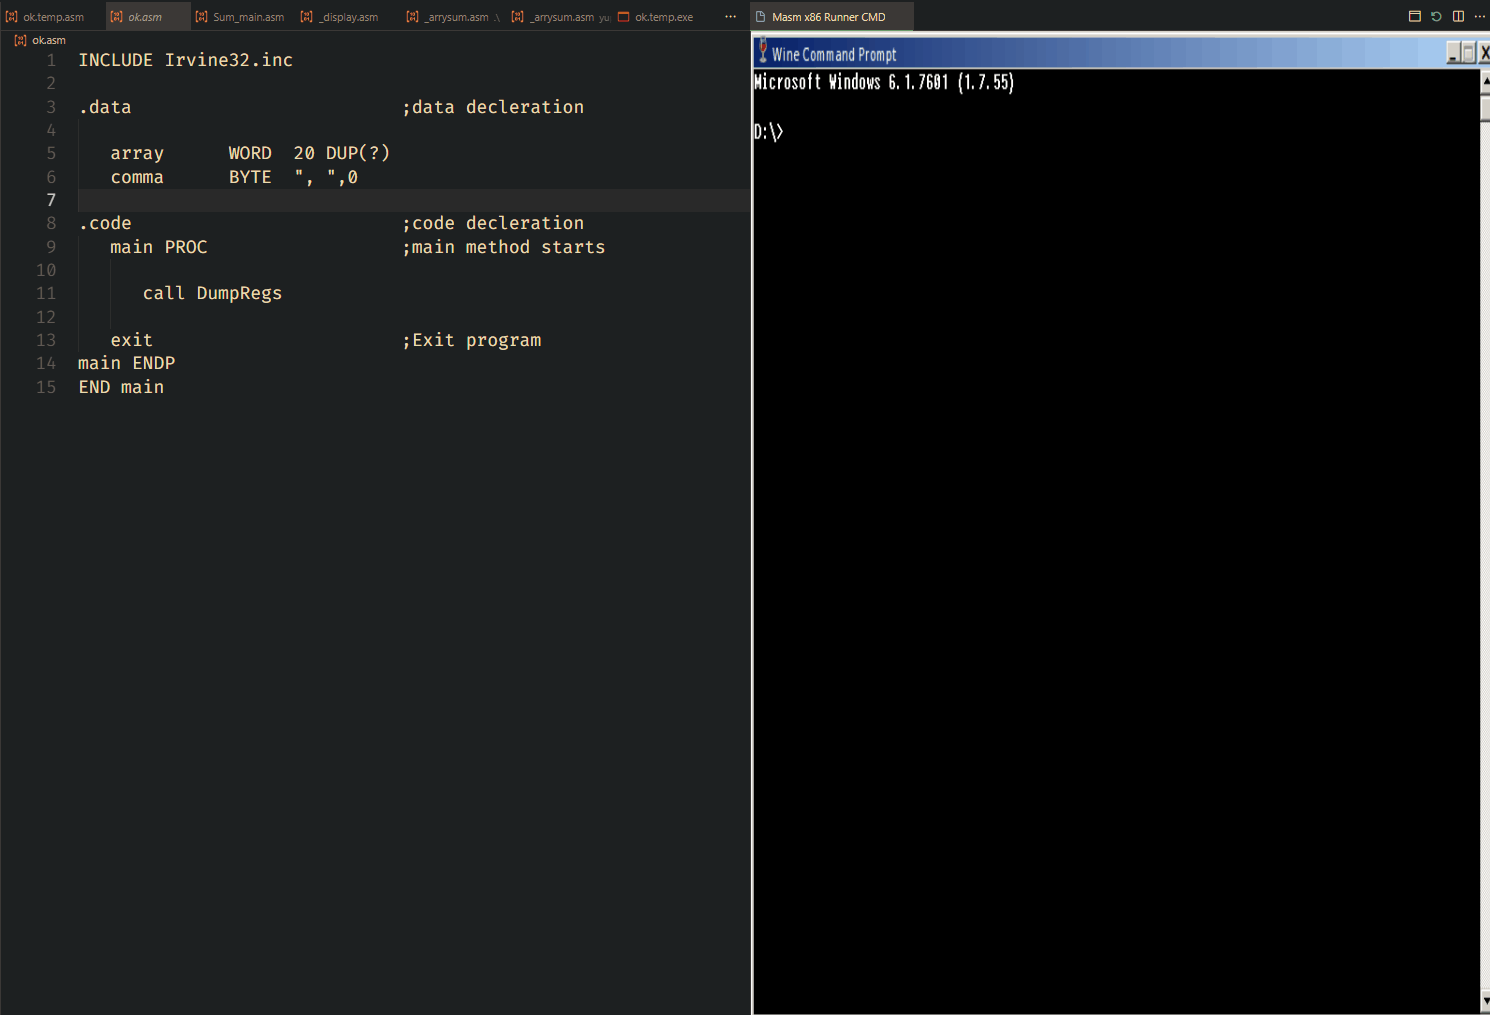Viewport: 1490px width, 1015px height.
Task: Click the ok.asm breadcrumb item
Action: [41, 40]
